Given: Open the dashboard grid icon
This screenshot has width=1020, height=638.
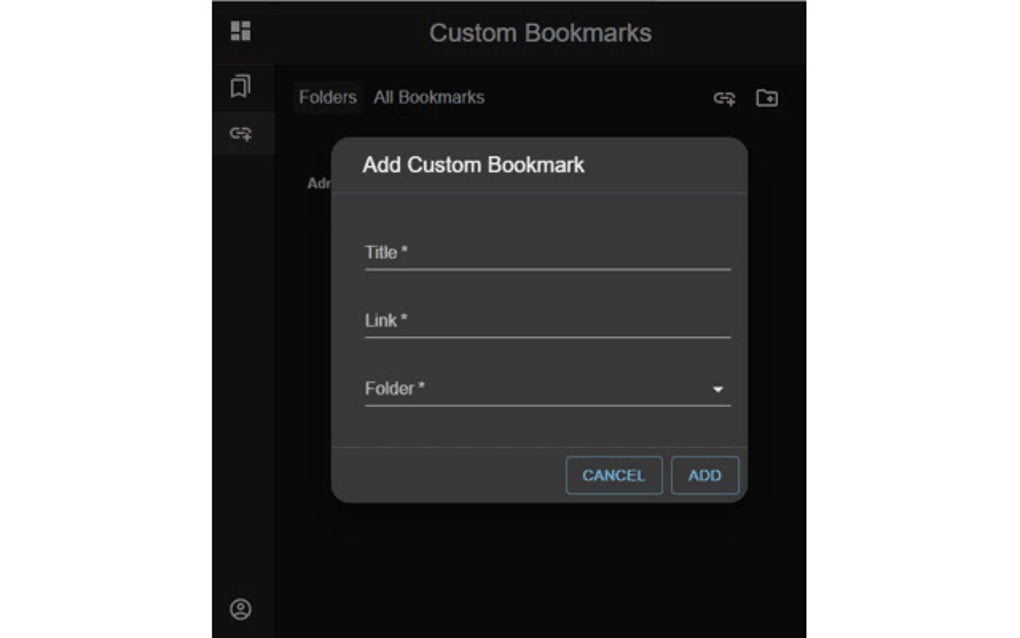Looking at the screenshot, I should 241,31.
